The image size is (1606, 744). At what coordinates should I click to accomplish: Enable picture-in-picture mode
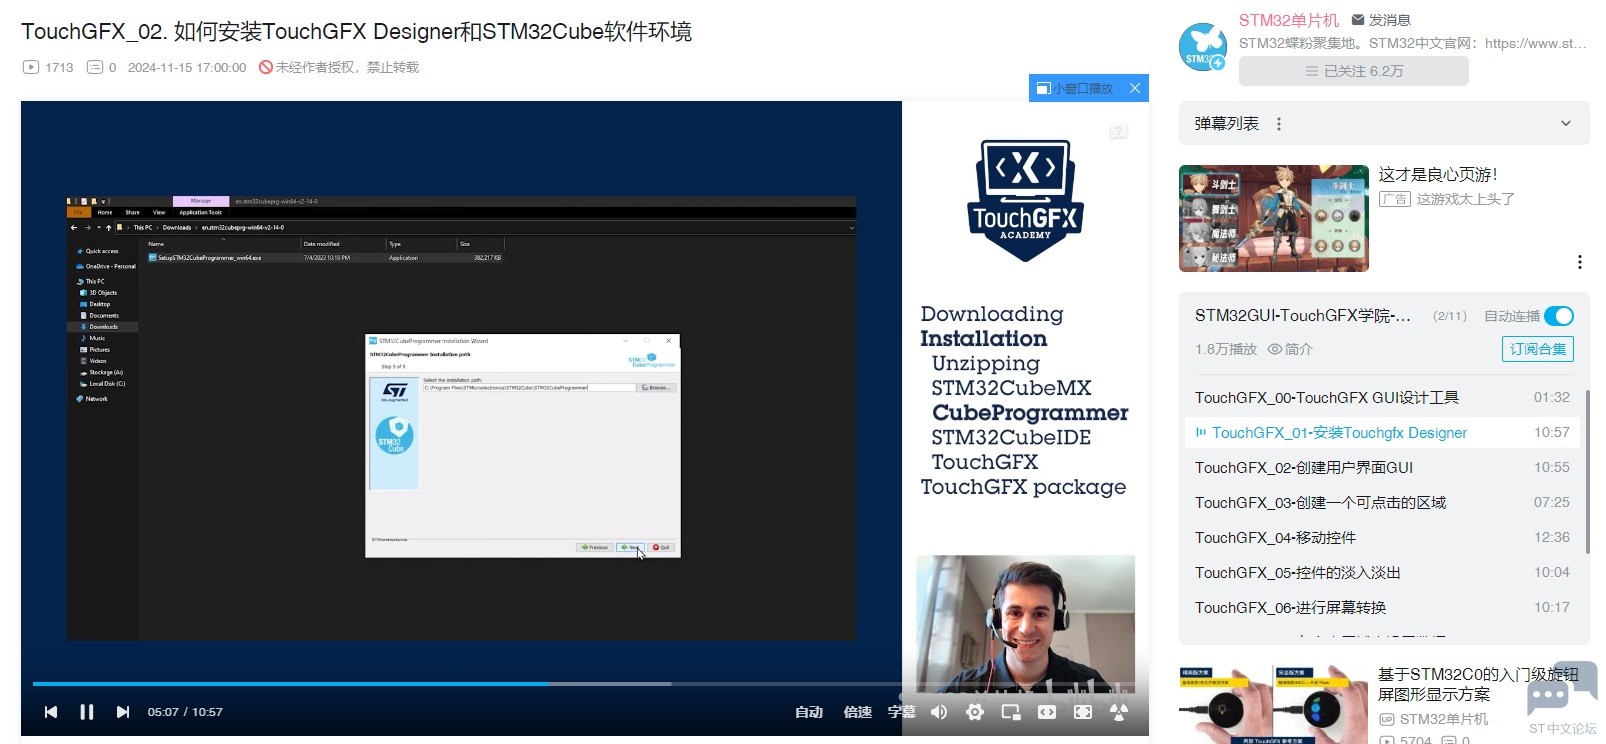pos(1011,712)
